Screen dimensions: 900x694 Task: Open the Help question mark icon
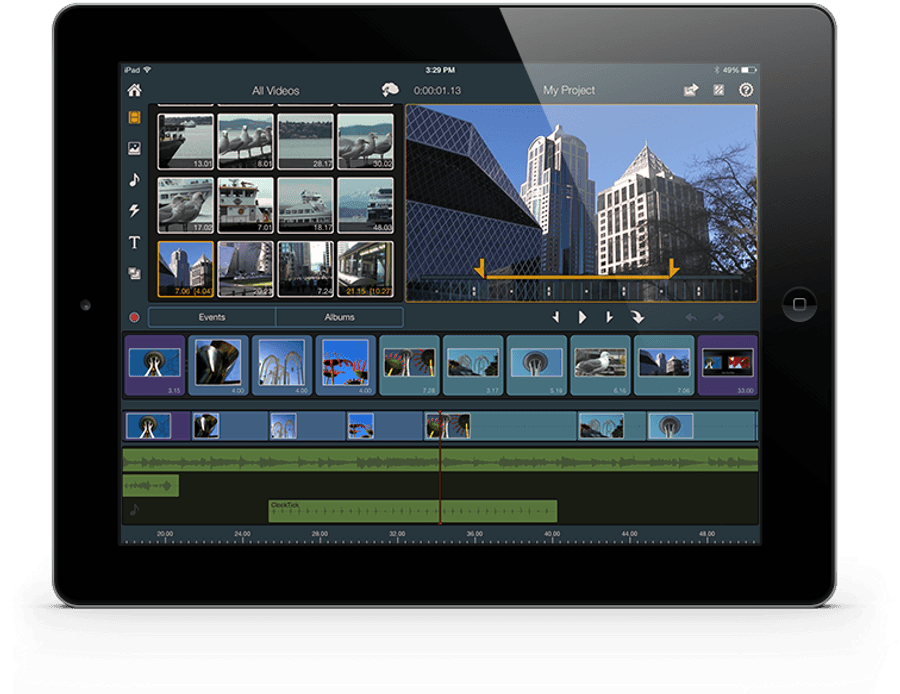[745, 90]
